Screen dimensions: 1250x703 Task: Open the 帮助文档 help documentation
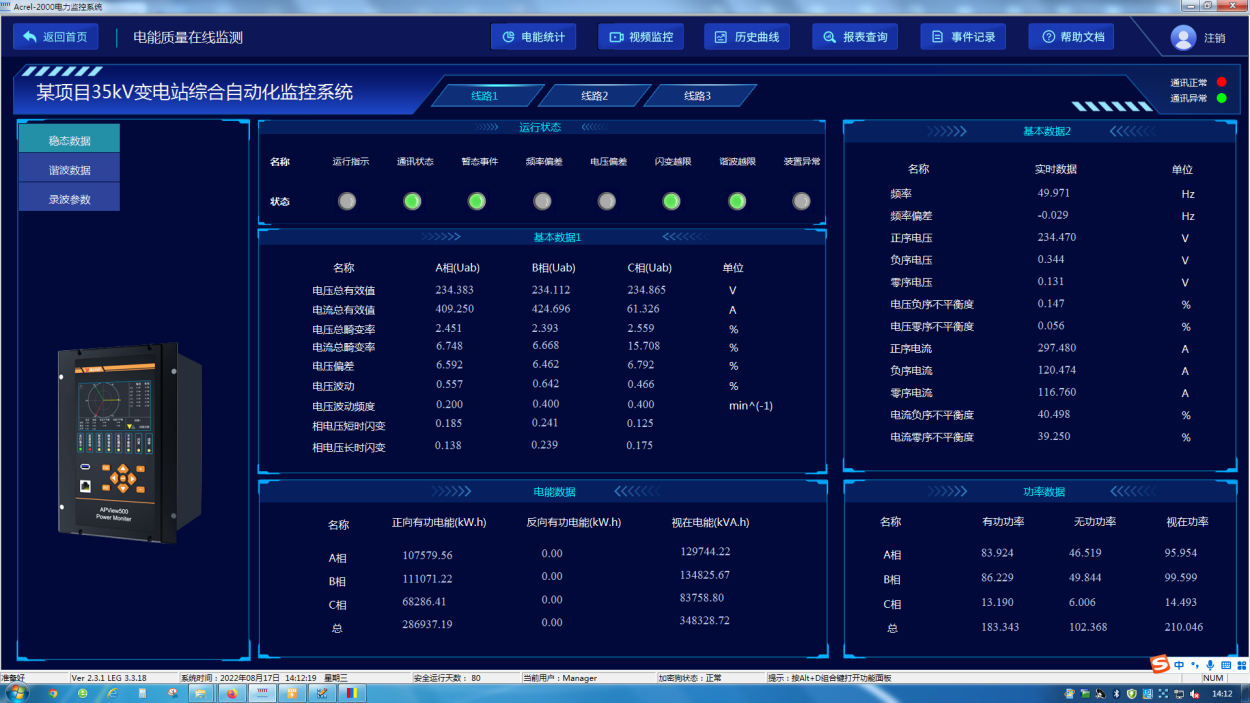click(x=1071, y=36)
